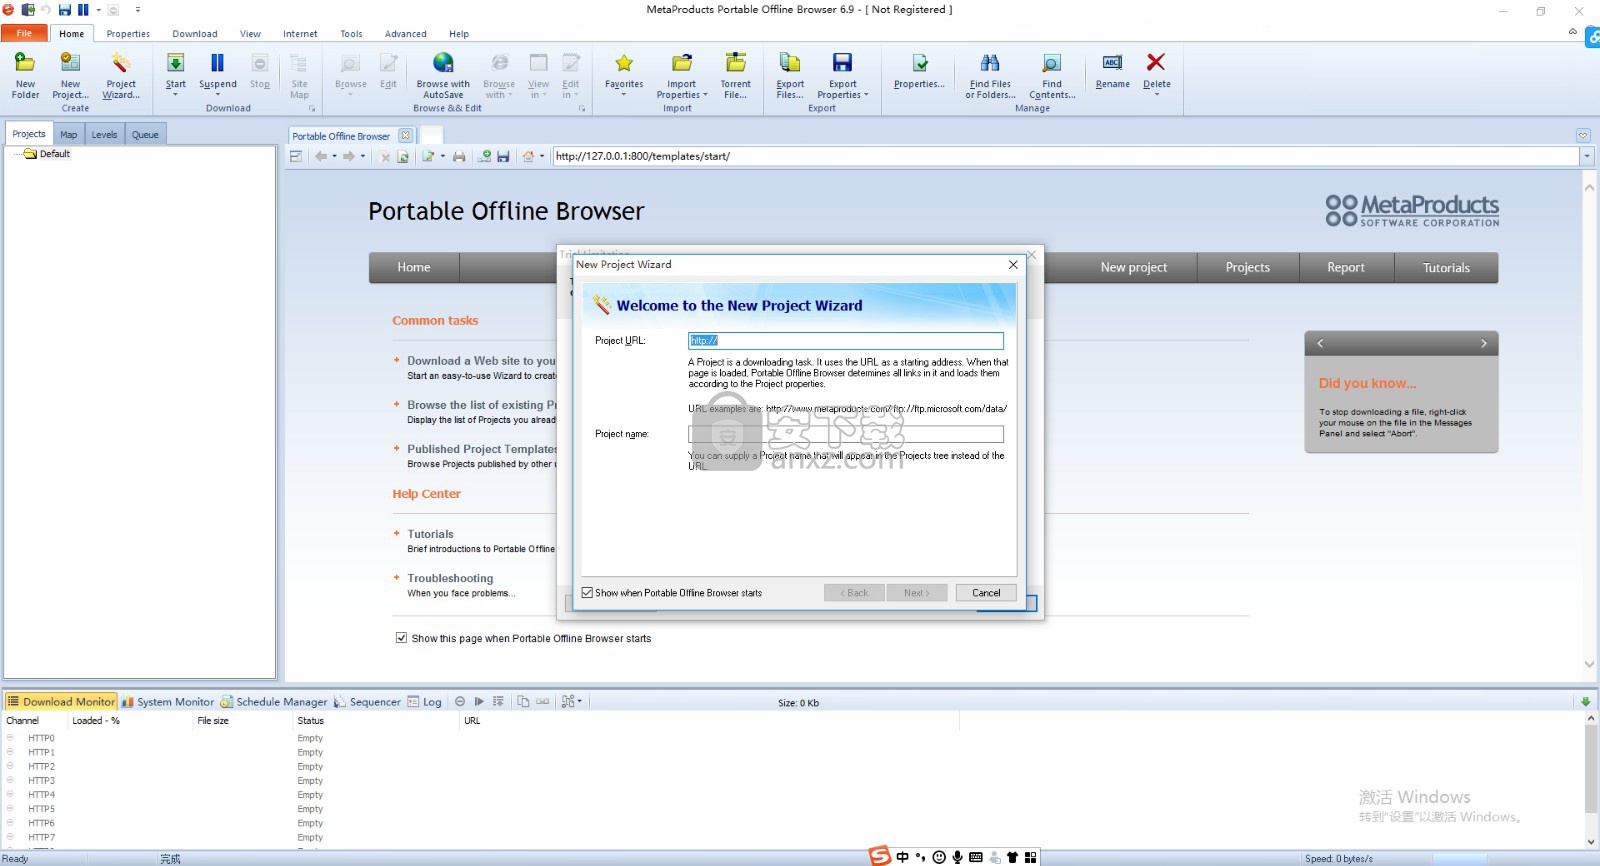Click the refresh icon in browser toolbar
1600x866 pixels.
click(x=403, y=157)
